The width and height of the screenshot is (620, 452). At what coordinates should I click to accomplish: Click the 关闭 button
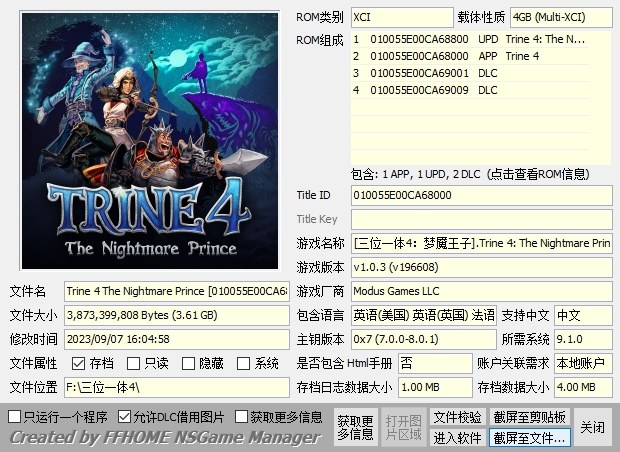click(x=592, y=427)
